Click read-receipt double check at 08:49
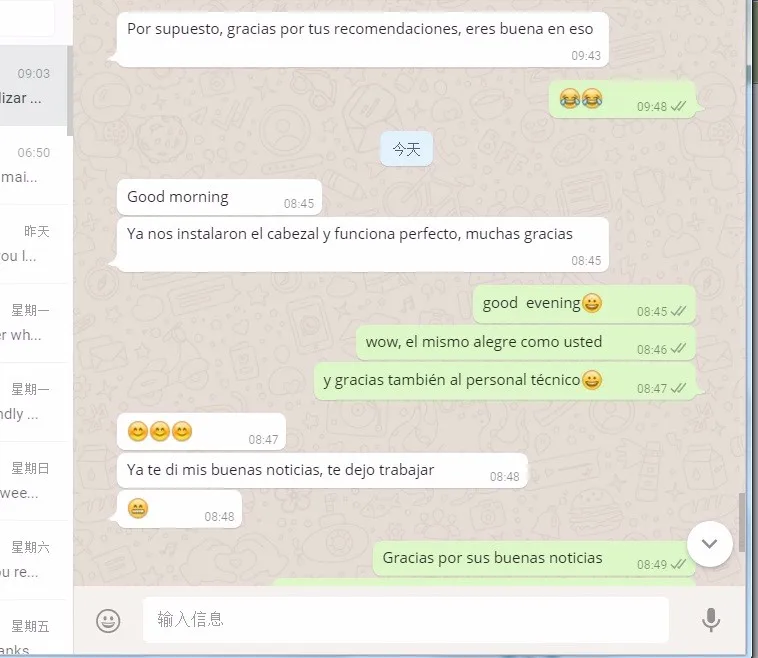Screen dimensions: 758x658 [678, 564]
